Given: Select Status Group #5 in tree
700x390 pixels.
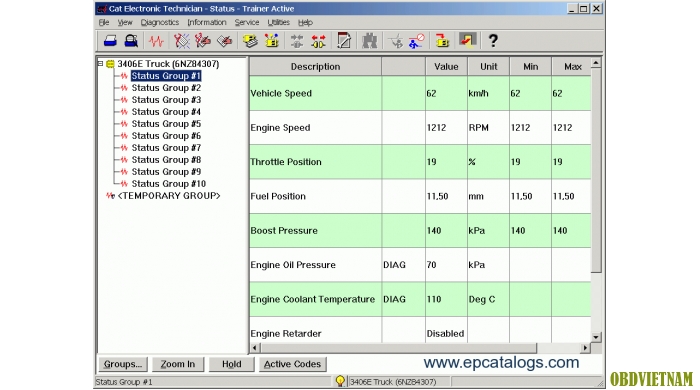Looking at the screenshot, I should pyautogui.click(x=166, y=124).
